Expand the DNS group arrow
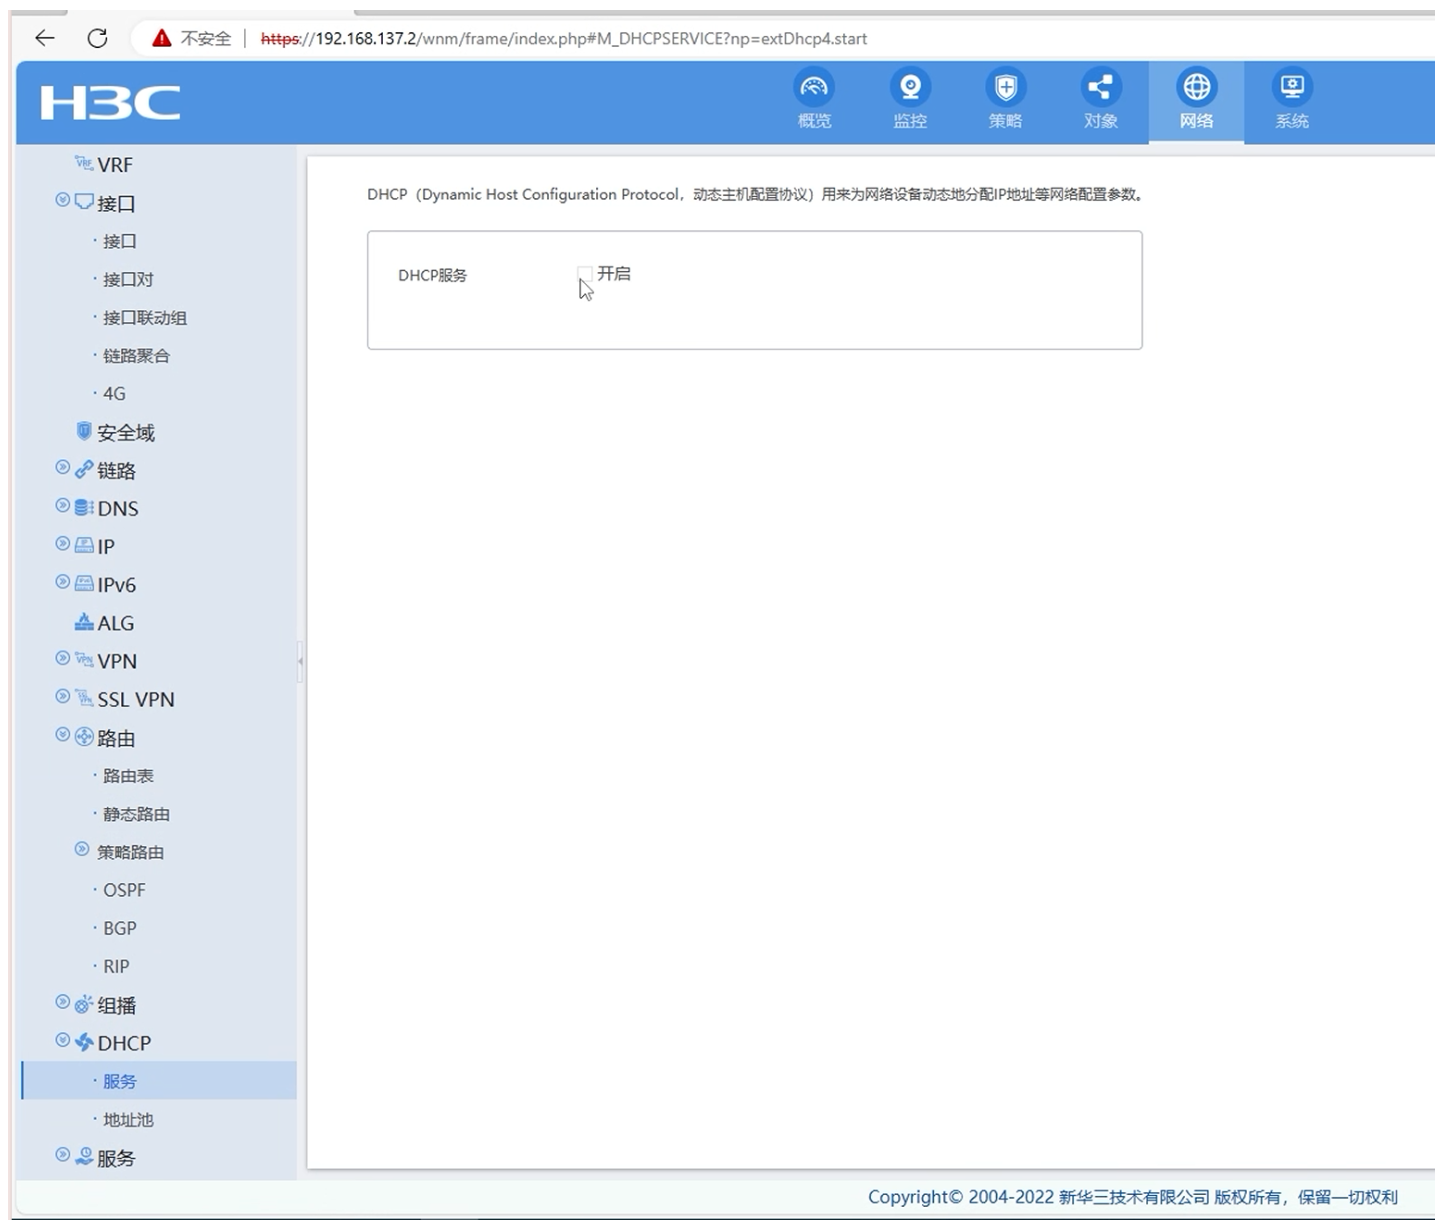Image resolution: width=1448 pixels, height=1224 pixels. (63, 506)
